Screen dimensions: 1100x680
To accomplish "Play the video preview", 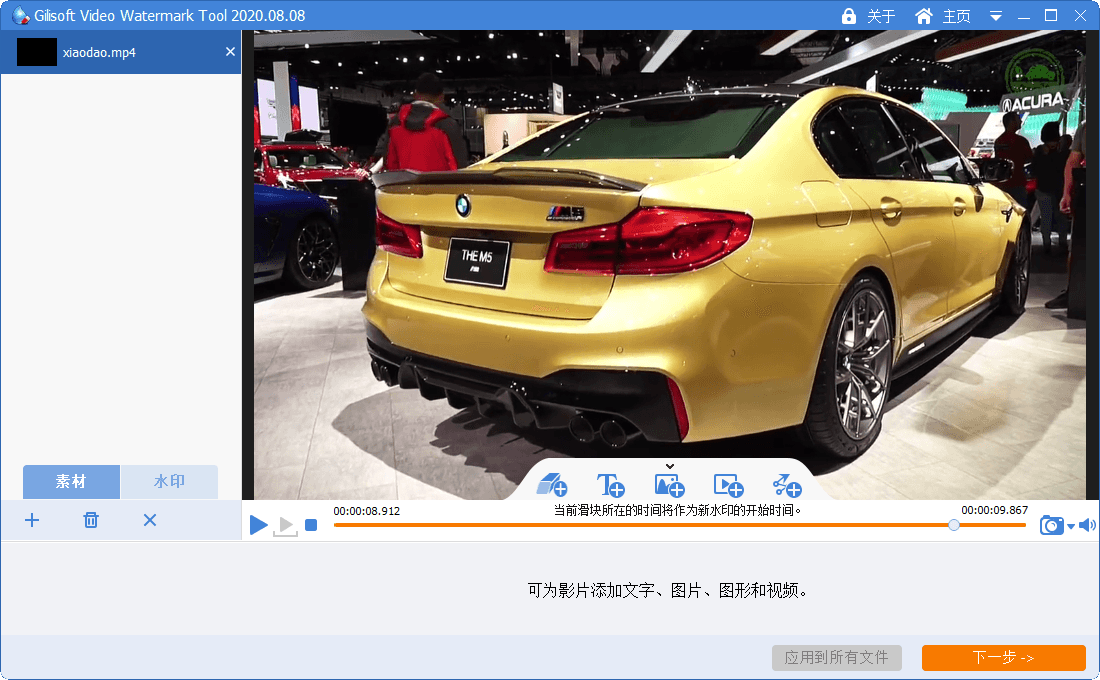I will click(x=258, y=525).
